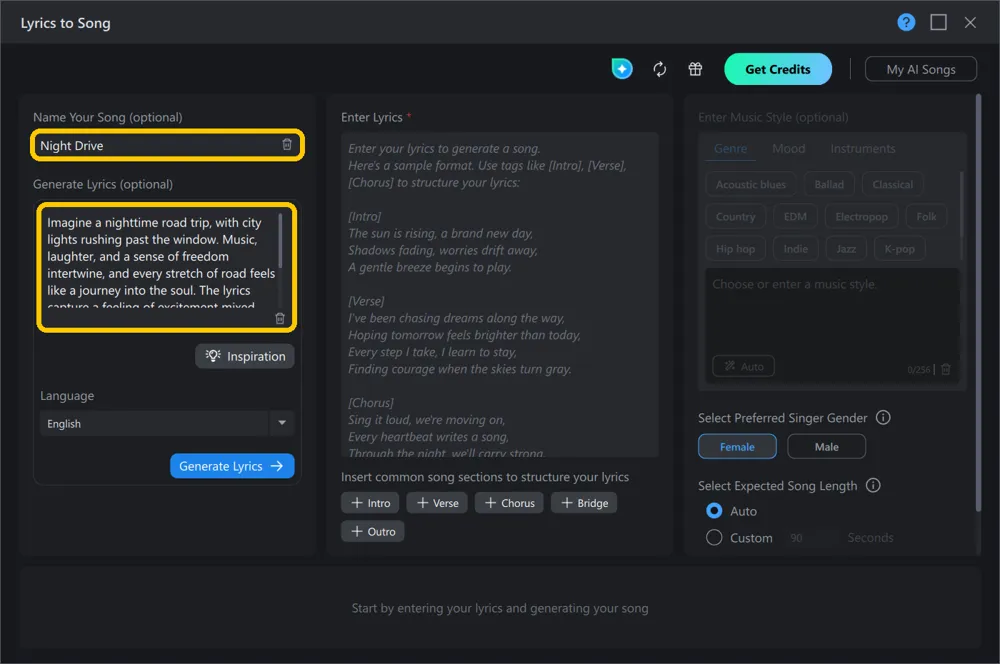Choose the Indie genre tag
1000x664 pixels.
coord(795,249)
